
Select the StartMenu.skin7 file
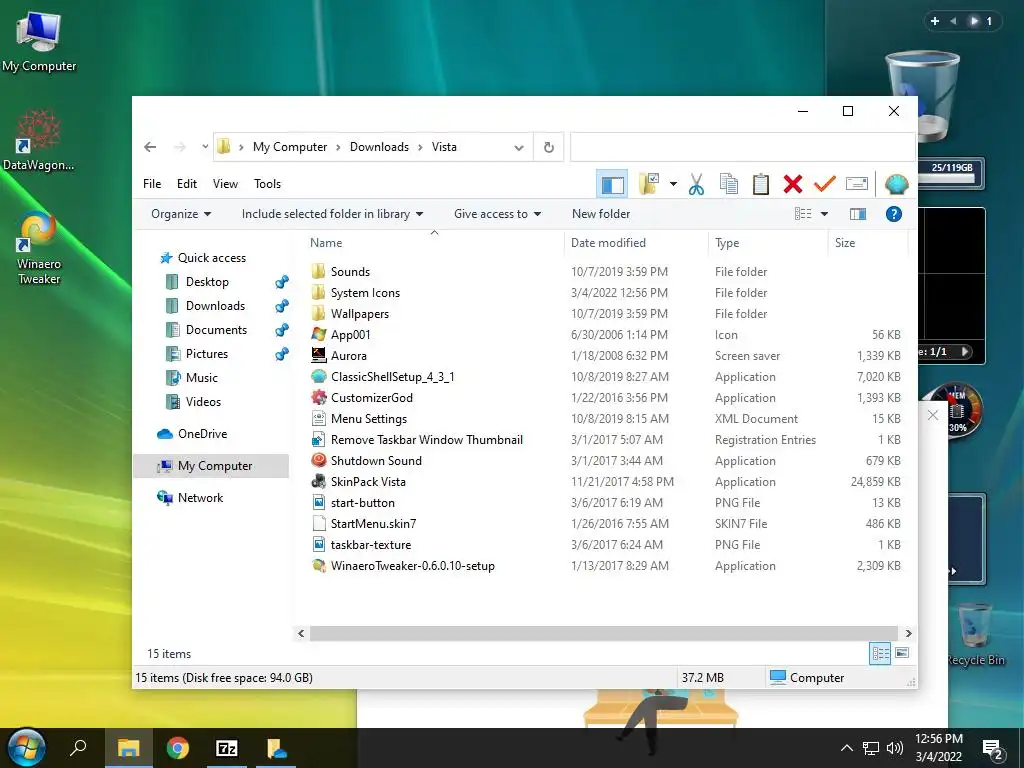click(374, 524)
